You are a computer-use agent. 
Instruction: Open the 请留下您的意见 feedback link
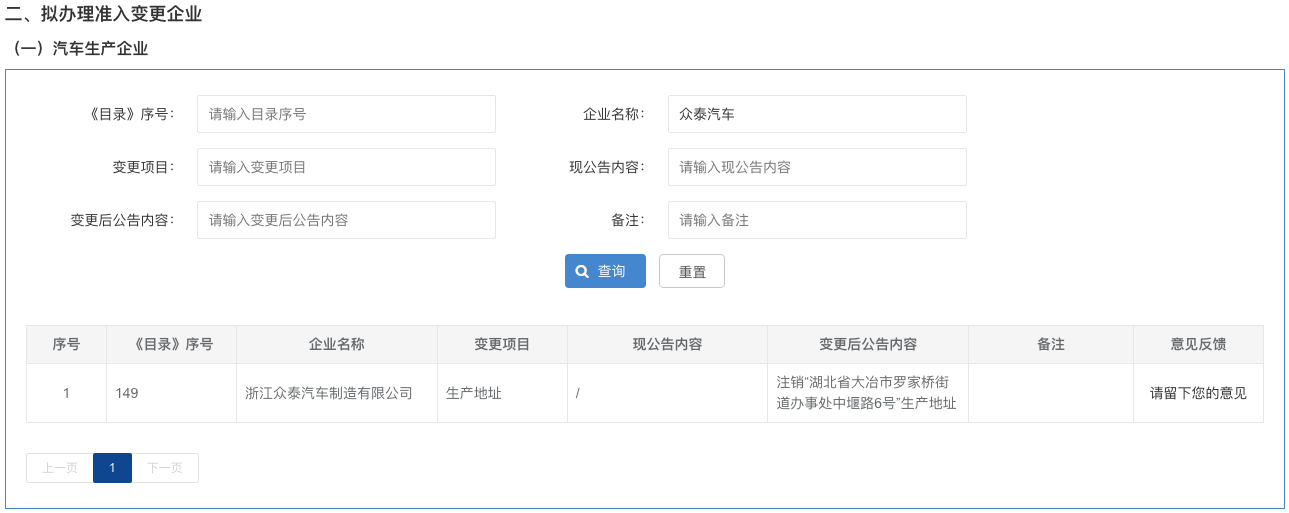[x=1198, y=393]
